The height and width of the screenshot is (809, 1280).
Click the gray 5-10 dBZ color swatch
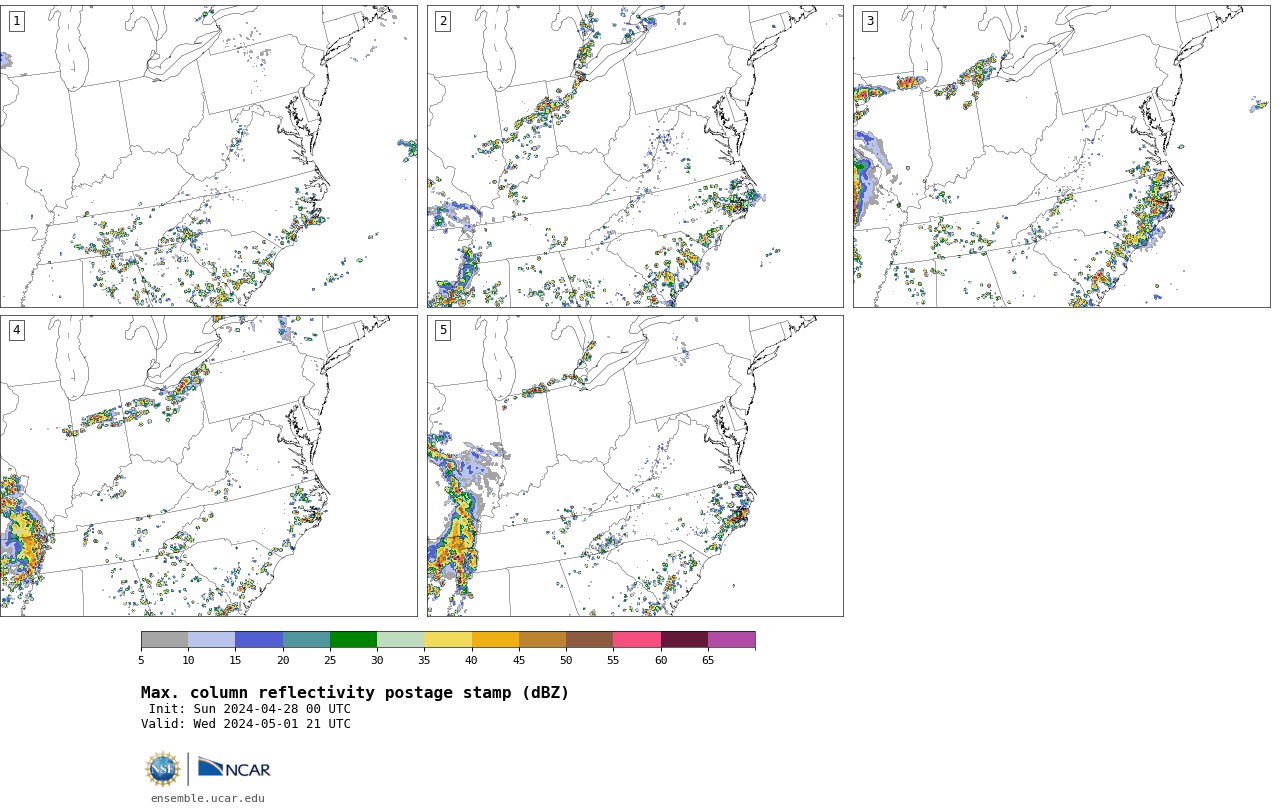(x=164, y=640)
